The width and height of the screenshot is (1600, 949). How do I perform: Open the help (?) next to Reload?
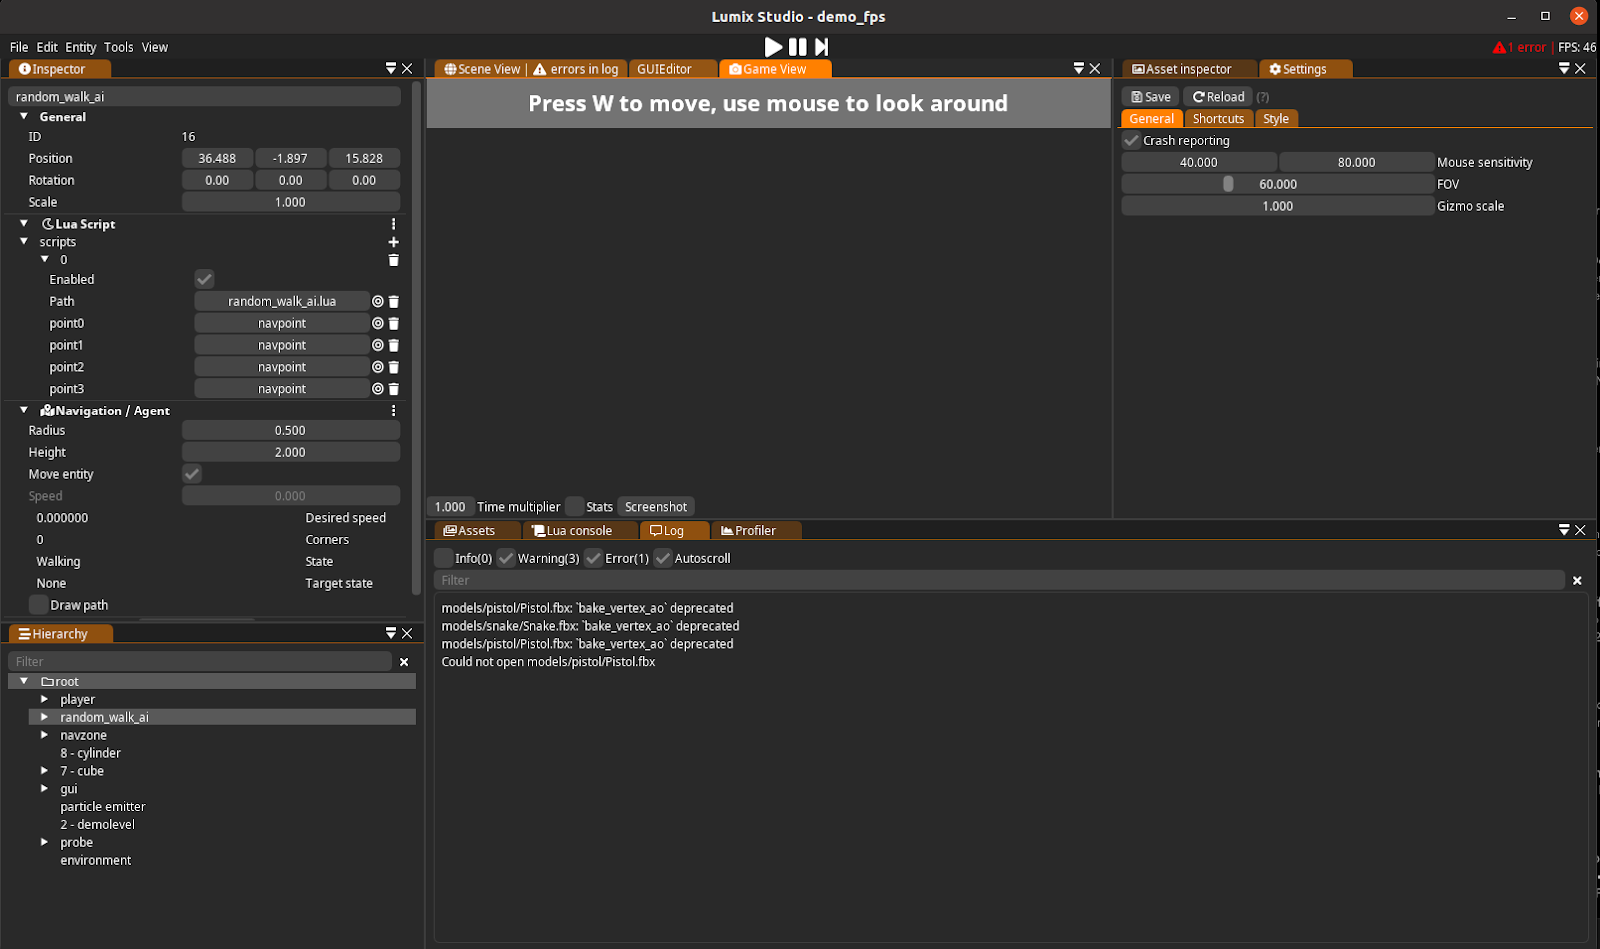pos(1262,97)
